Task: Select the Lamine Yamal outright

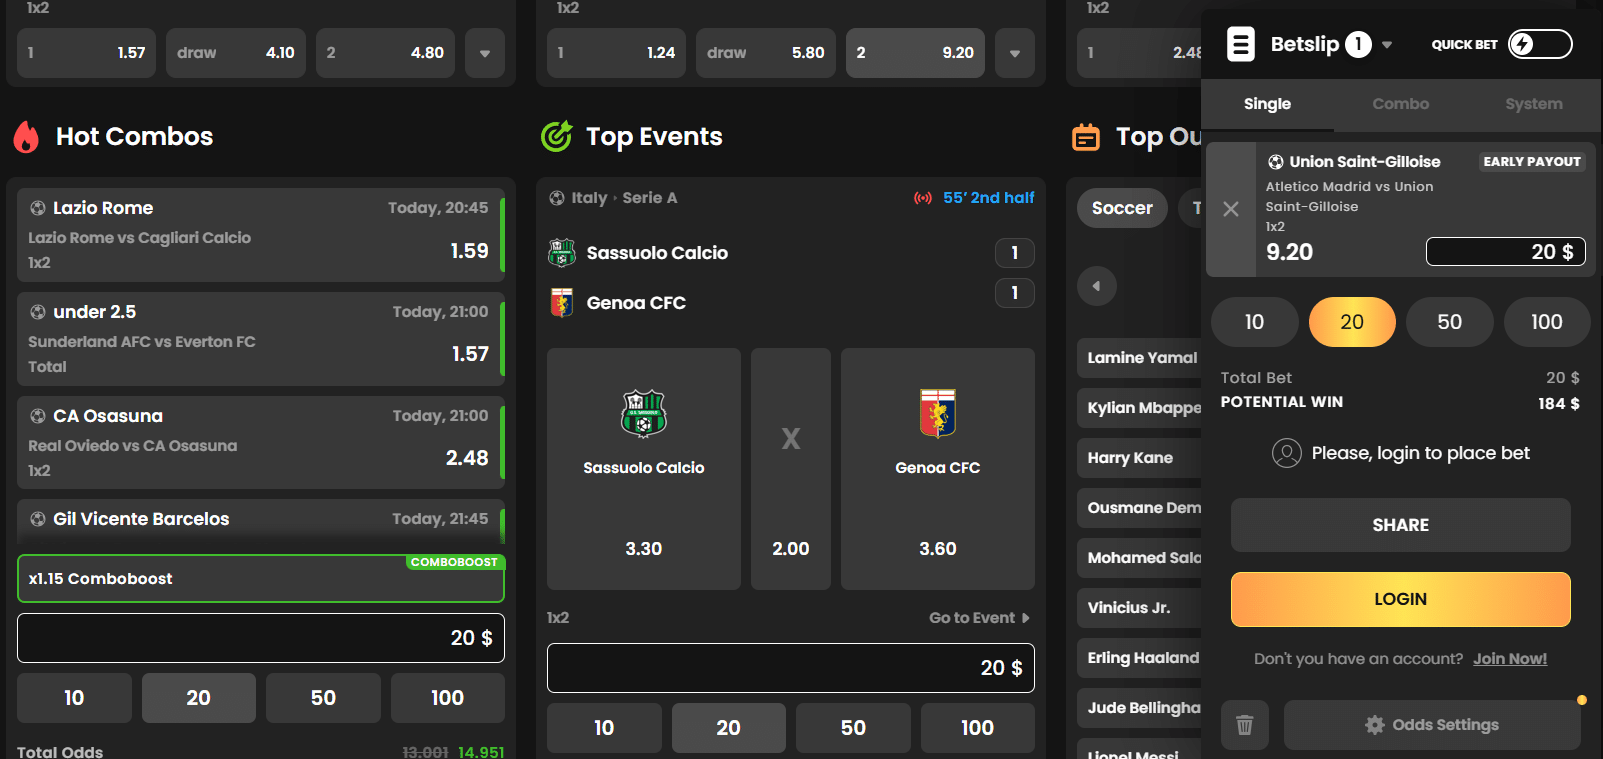Action: click(x=1139, y=358)
